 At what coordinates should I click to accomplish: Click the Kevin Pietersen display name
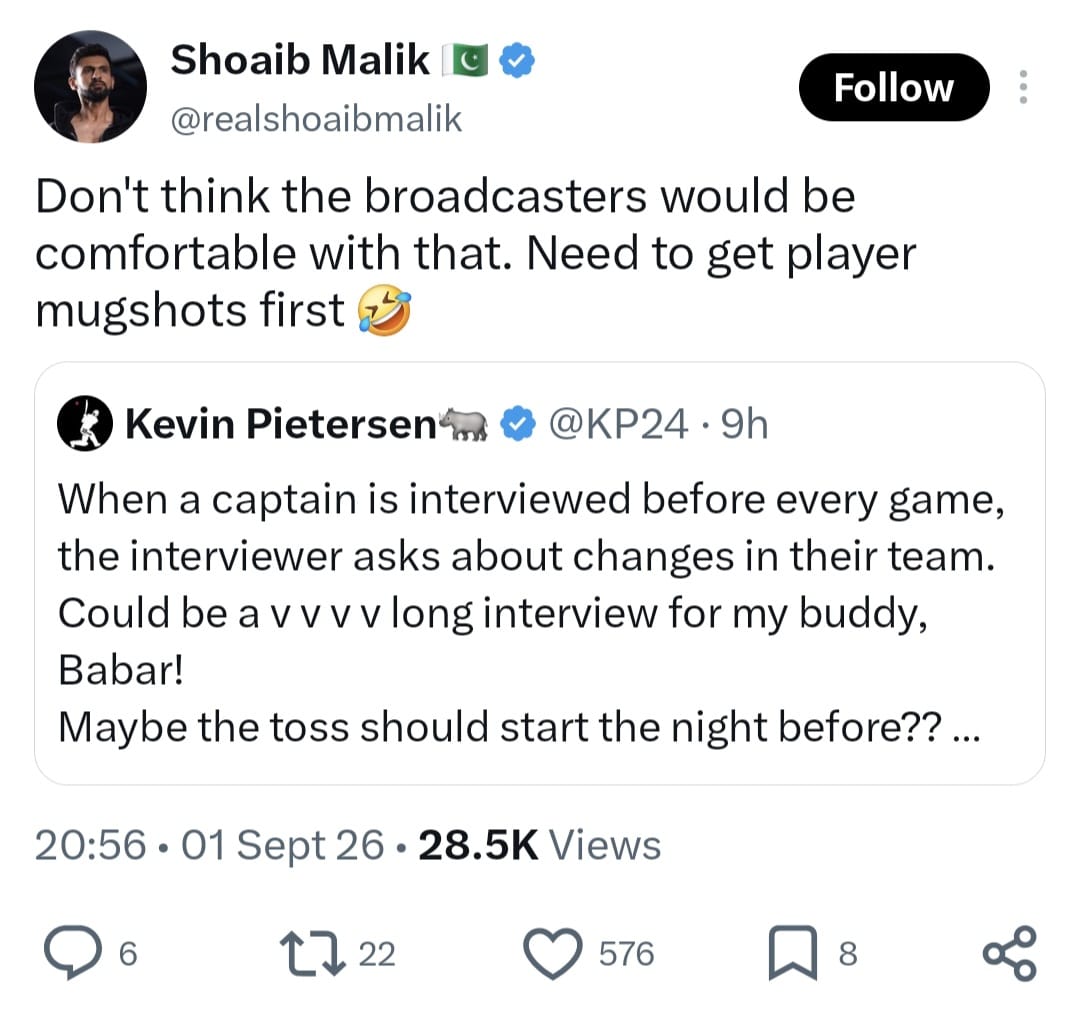click(x=281, y=424)
